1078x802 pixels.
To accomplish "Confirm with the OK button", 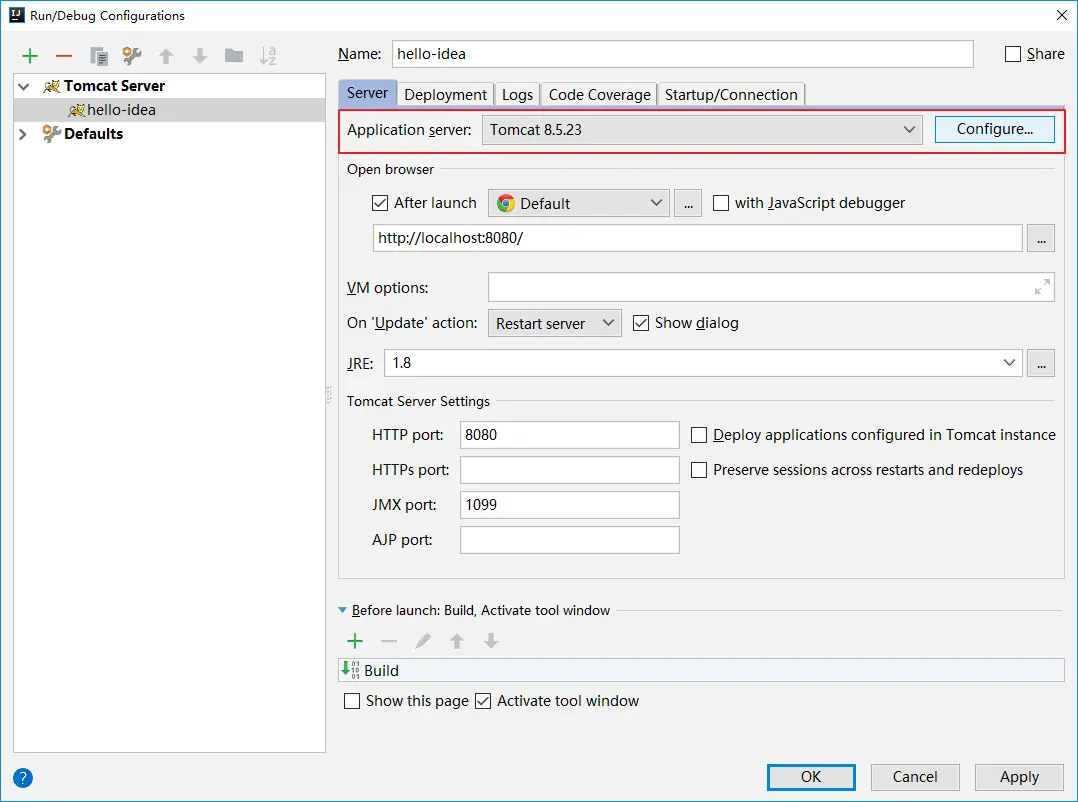I will coord(811,777).
